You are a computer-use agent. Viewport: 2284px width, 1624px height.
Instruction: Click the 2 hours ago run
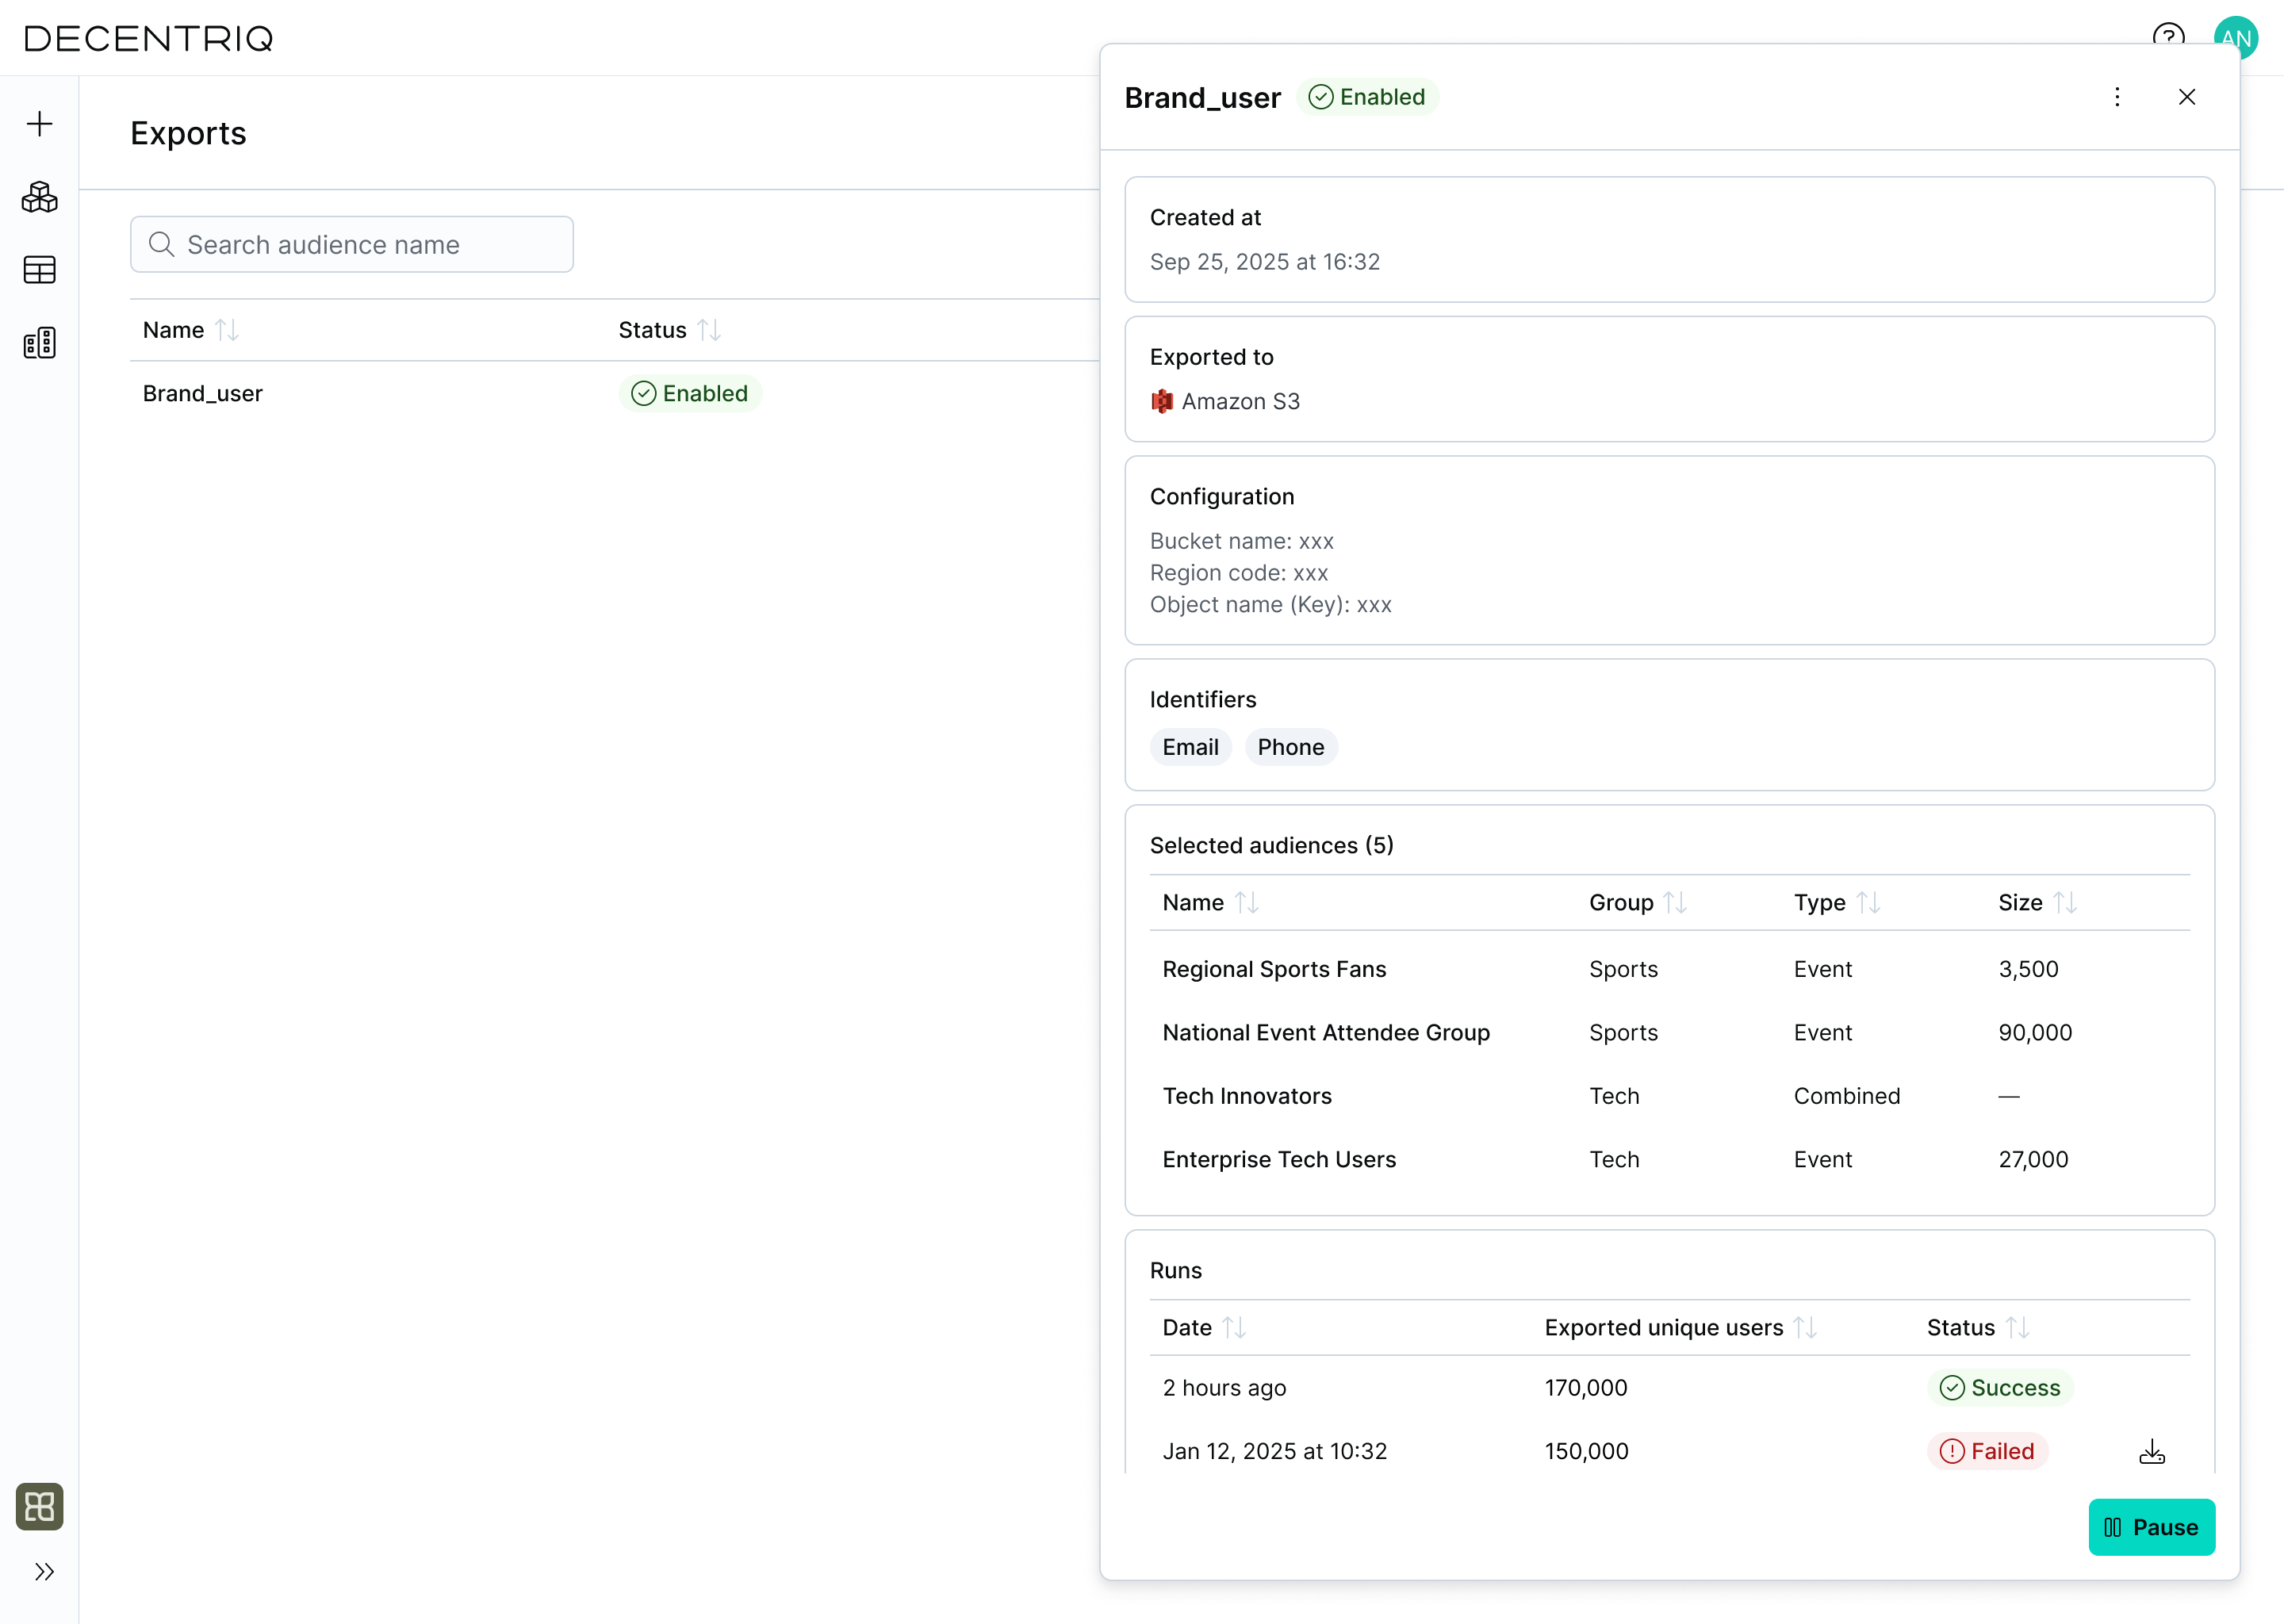[x=1224, y=1388]
